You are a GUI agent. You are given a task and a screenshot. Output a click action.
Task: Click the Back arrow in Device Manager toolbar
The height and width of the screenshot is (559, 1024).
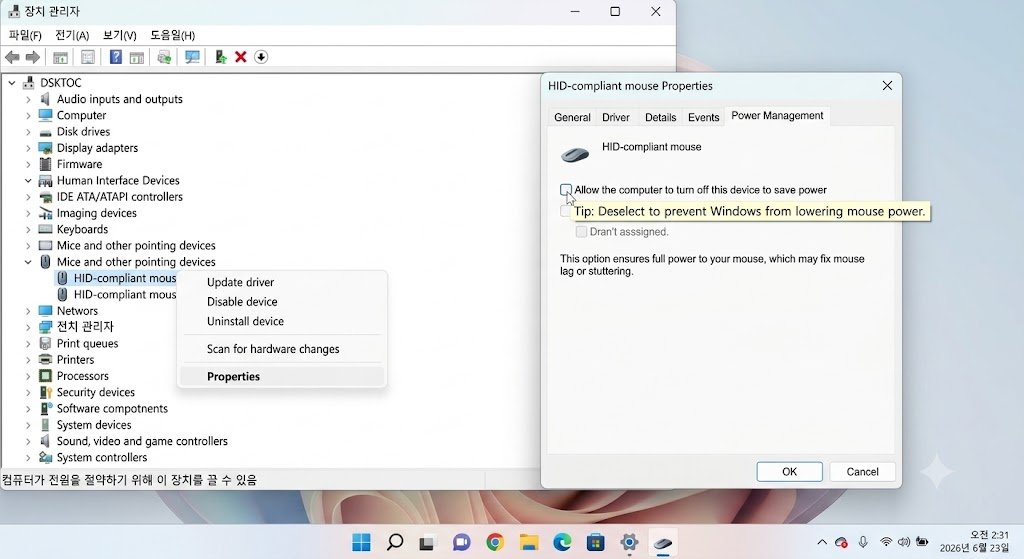[12, 57]
